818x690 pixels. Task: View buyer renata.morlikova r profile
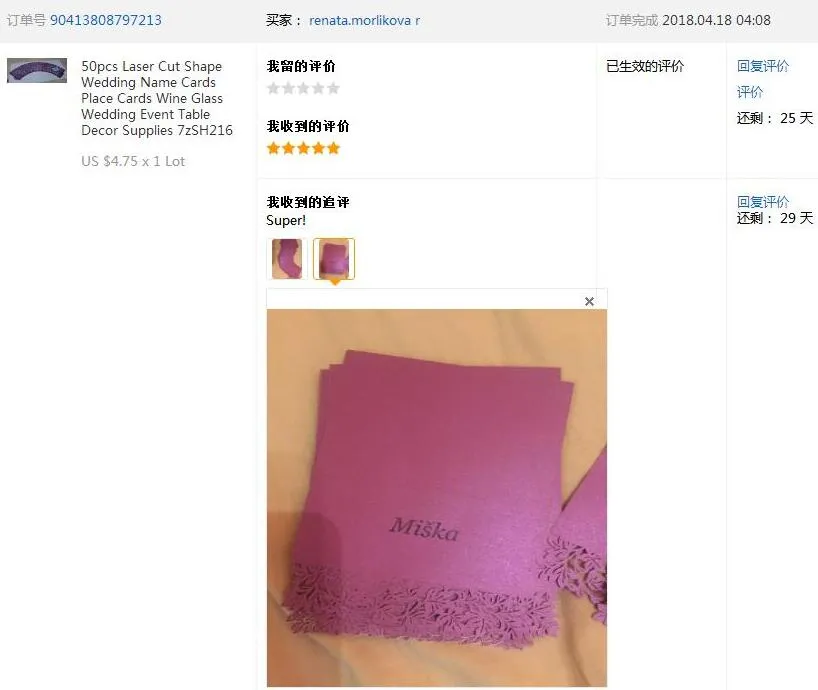click(364, 20)
